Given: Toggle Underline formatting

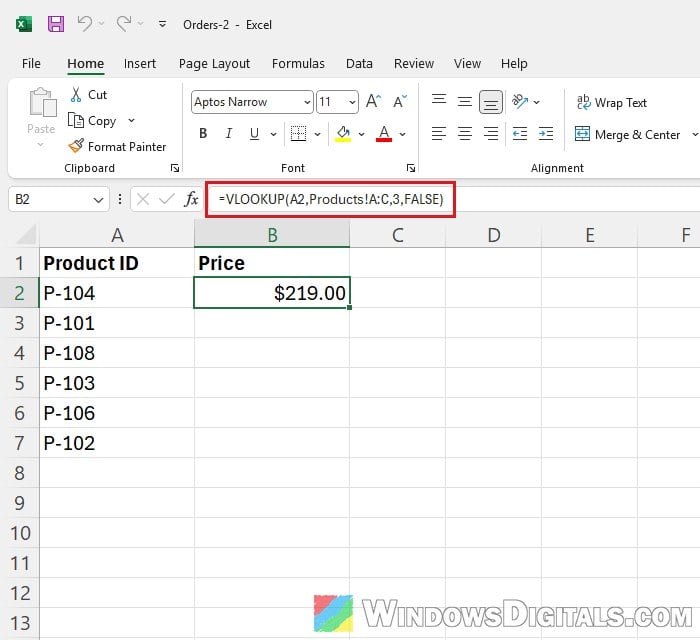Looking at the screenshot, I should point(254,133).
